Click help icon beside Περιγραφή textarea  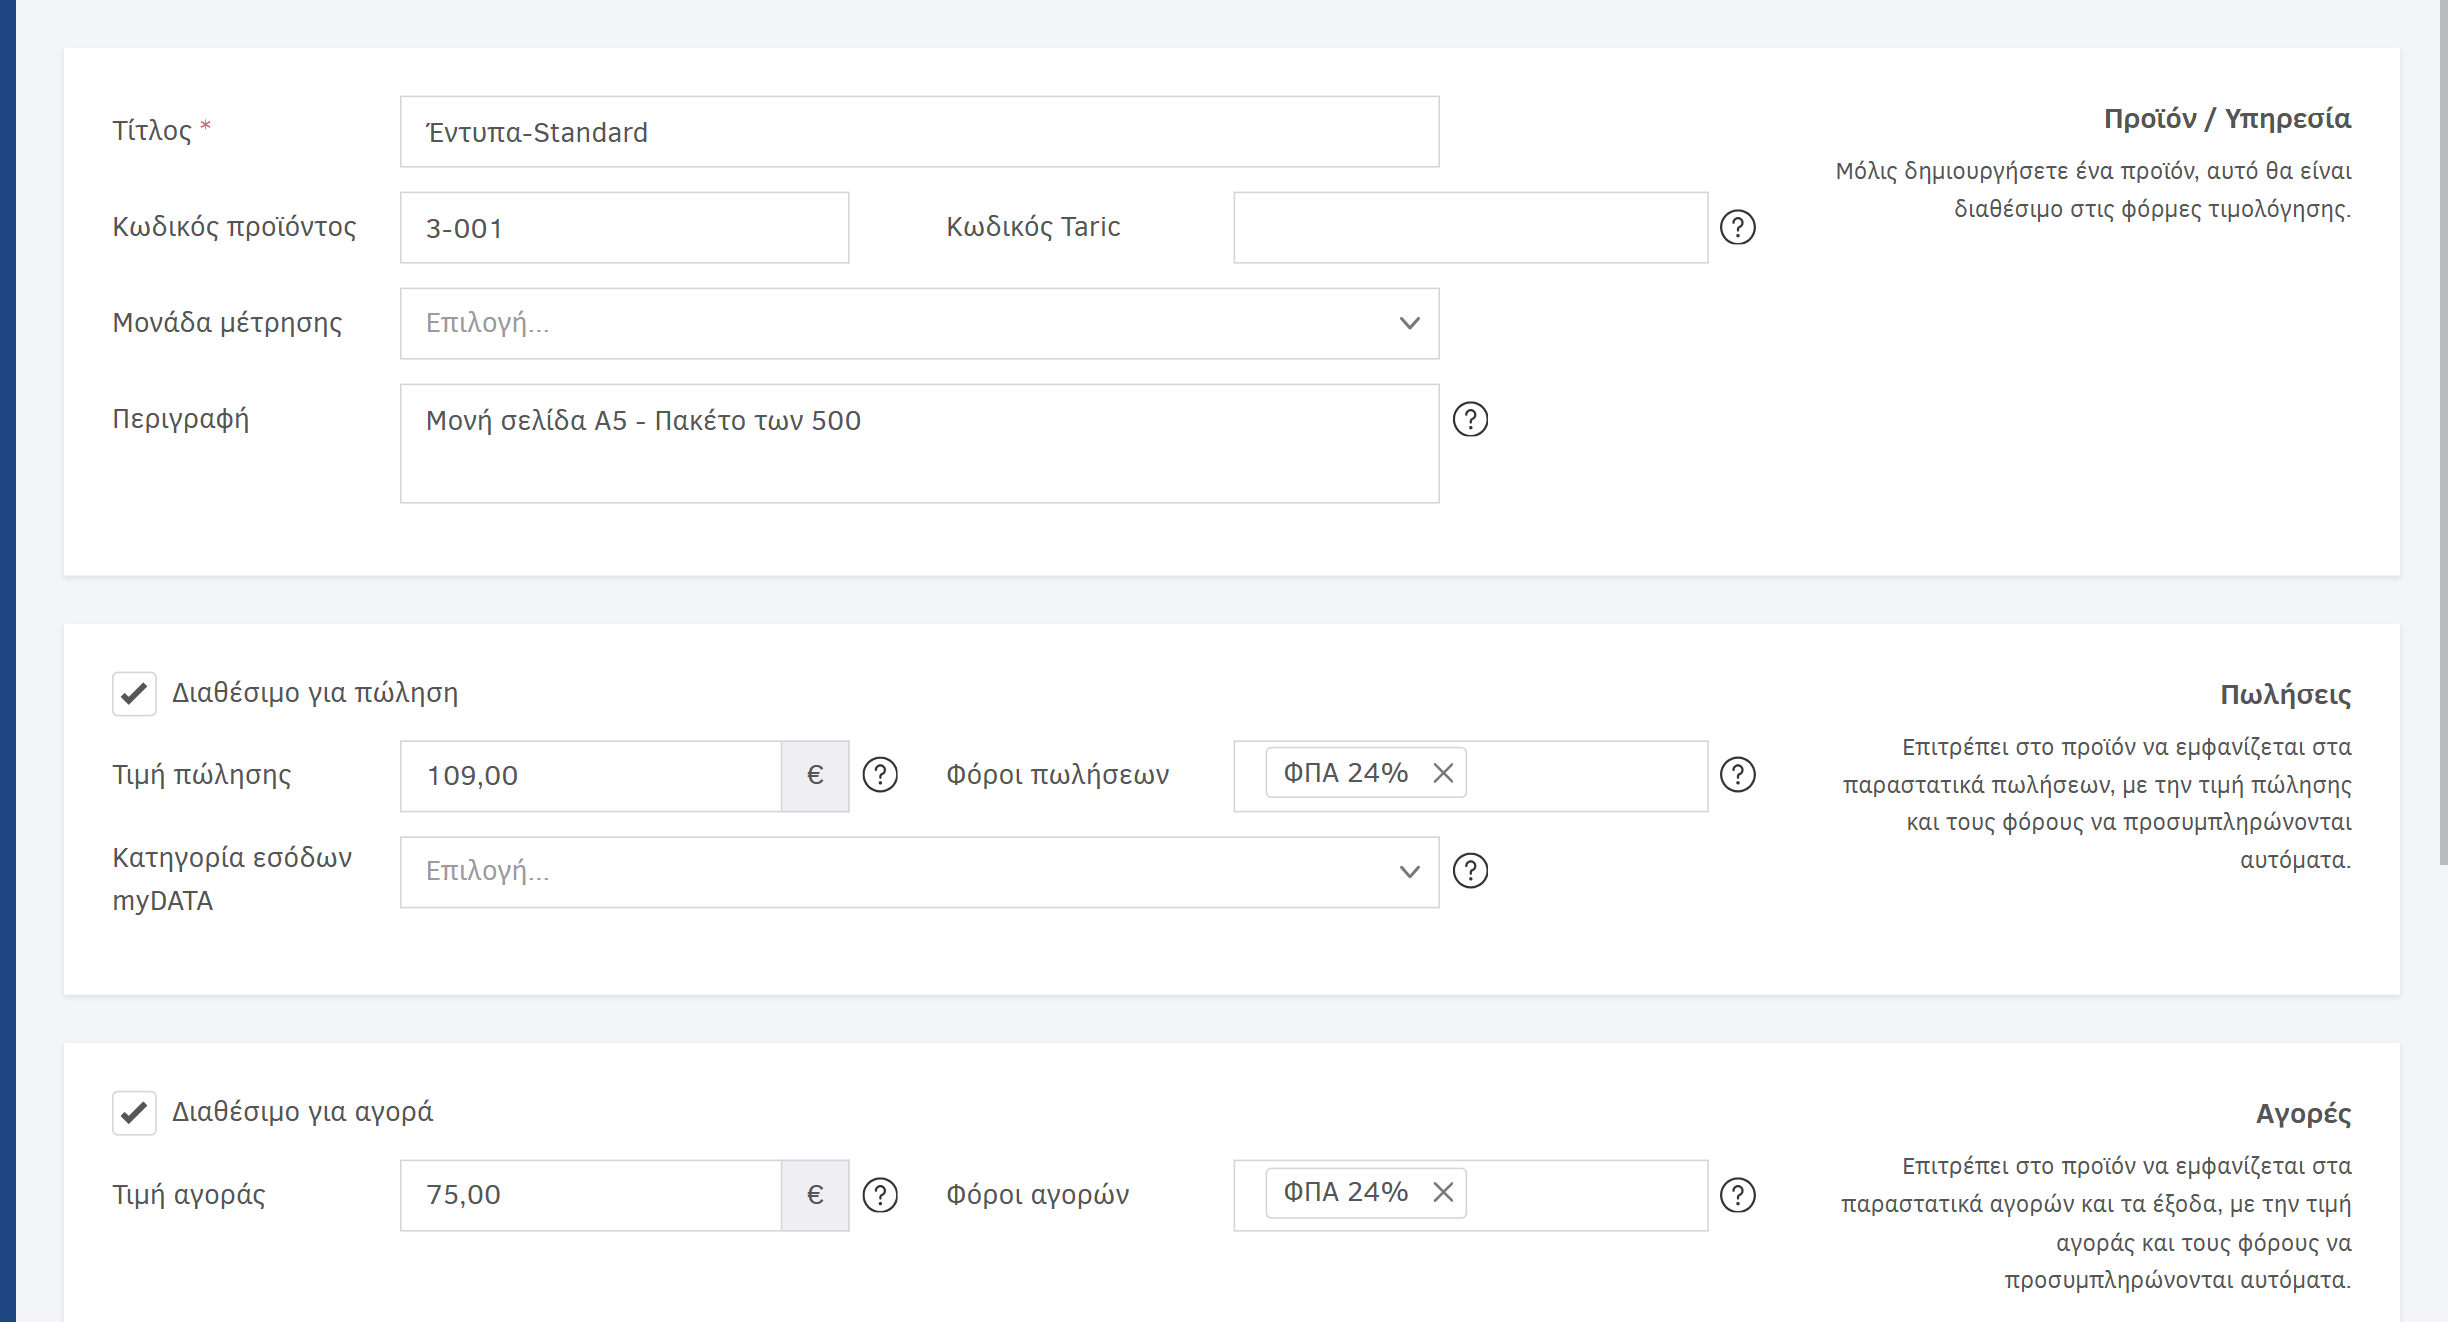tap(1469, 419)
